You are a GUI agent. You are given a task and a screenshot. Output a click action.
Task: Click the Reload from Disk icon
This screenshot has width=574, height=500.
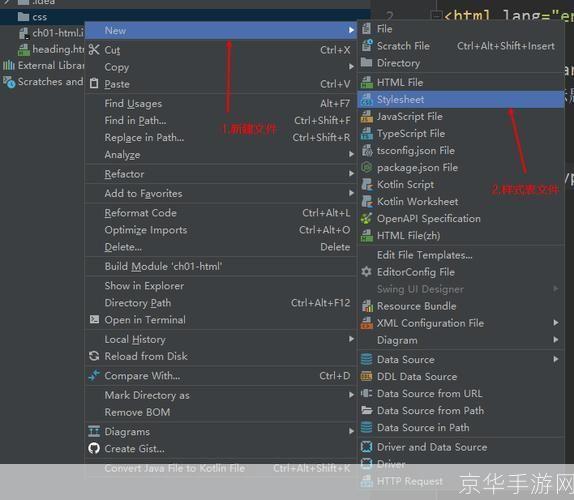(94, 356)
